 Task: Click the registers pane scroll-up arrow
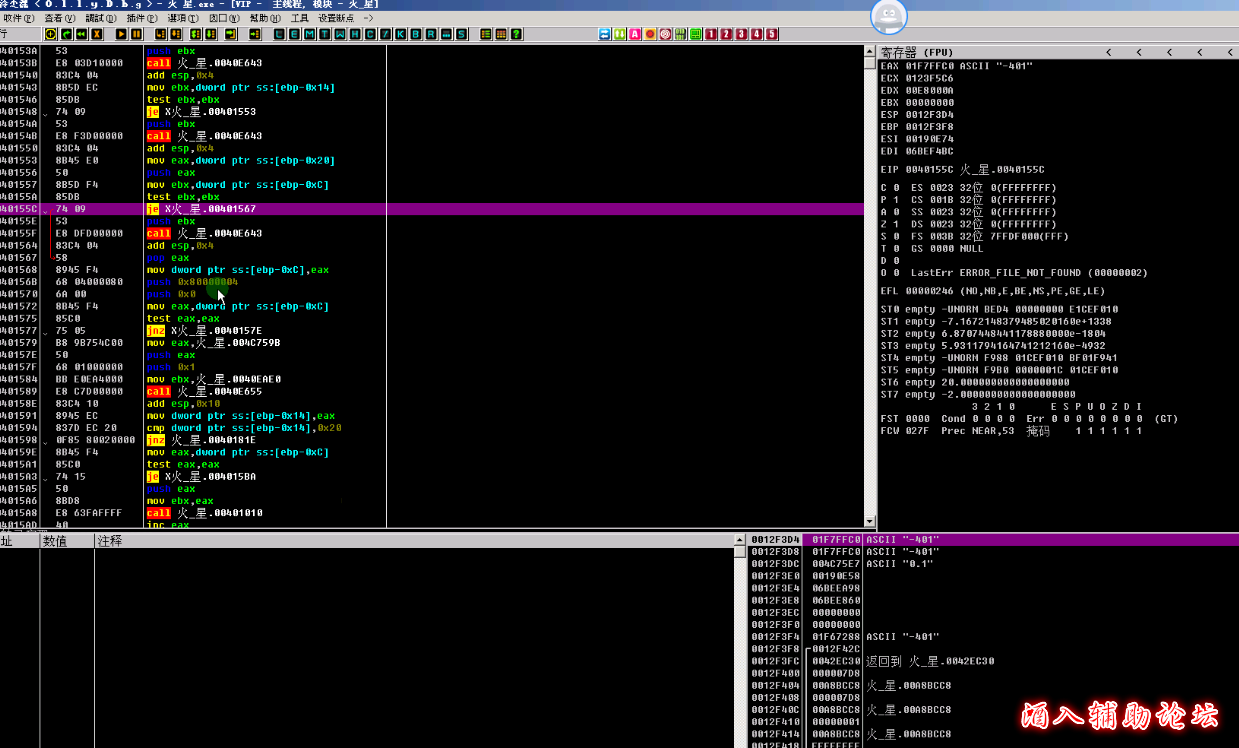tap(871, 52)
